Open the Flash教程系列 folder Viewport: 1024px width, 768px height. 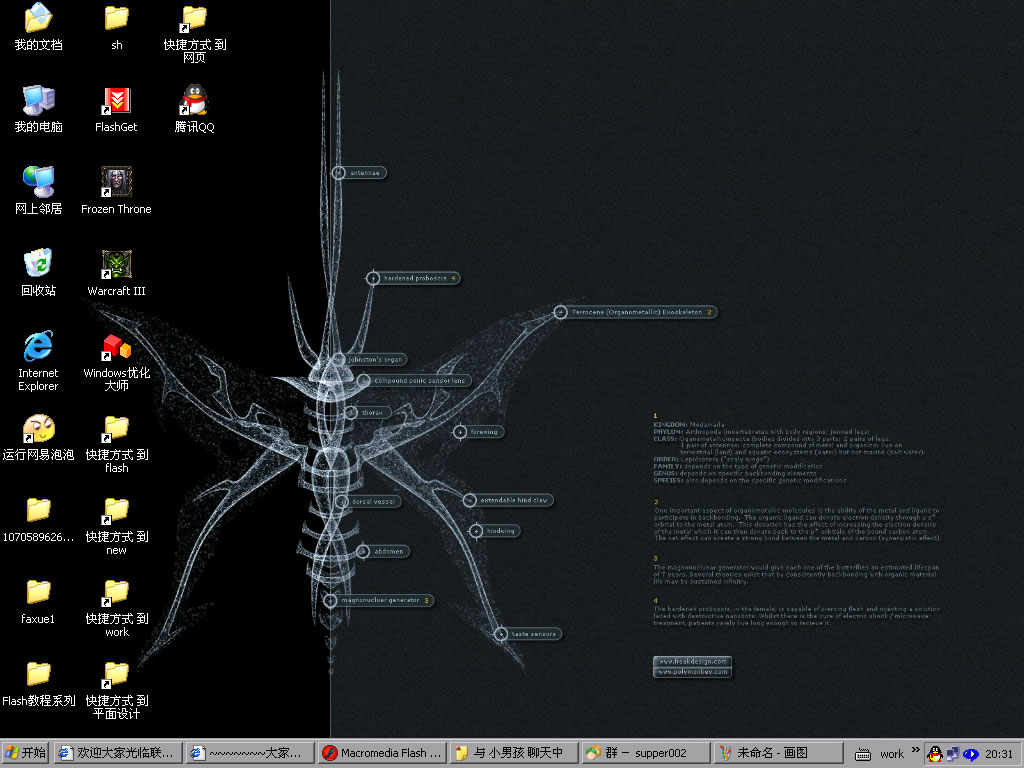(x=38, y=683)
